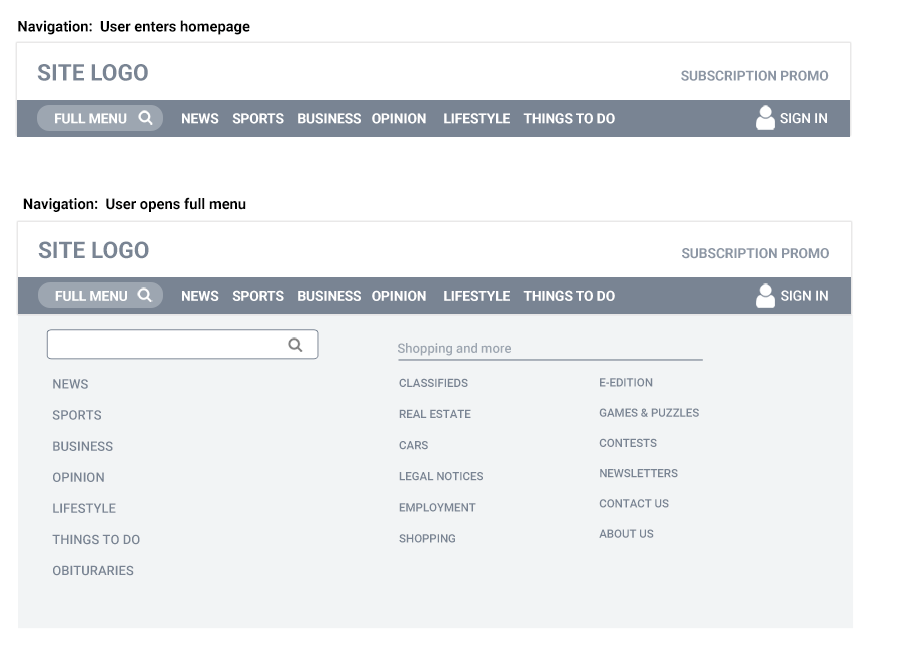Go to Real Estate listings

tap(434, 414)
